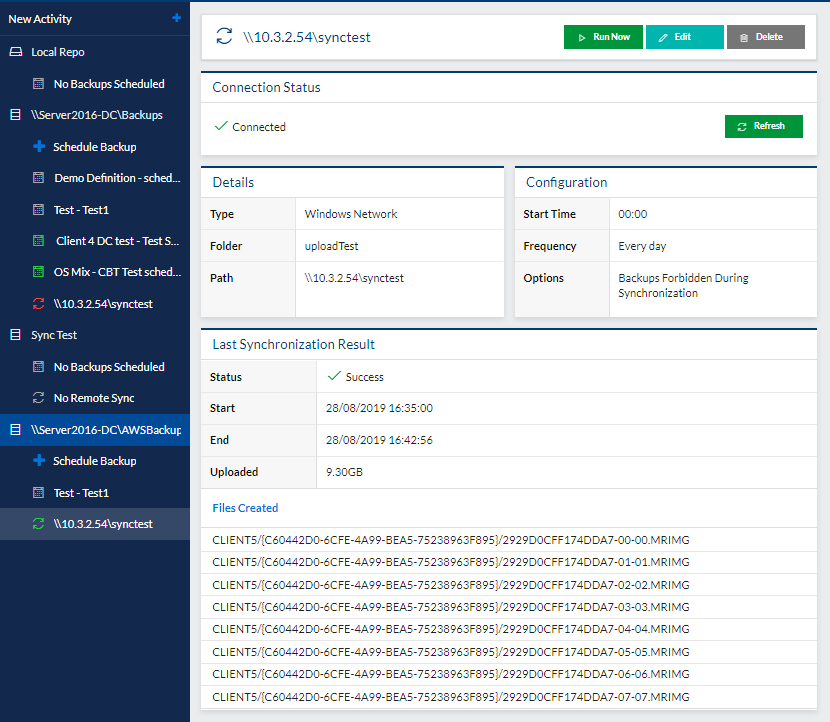The height and width of the screenshot is (722, 830).
Task: Click the file ending 01-01.MRIMG
Action: click(450, 562)
